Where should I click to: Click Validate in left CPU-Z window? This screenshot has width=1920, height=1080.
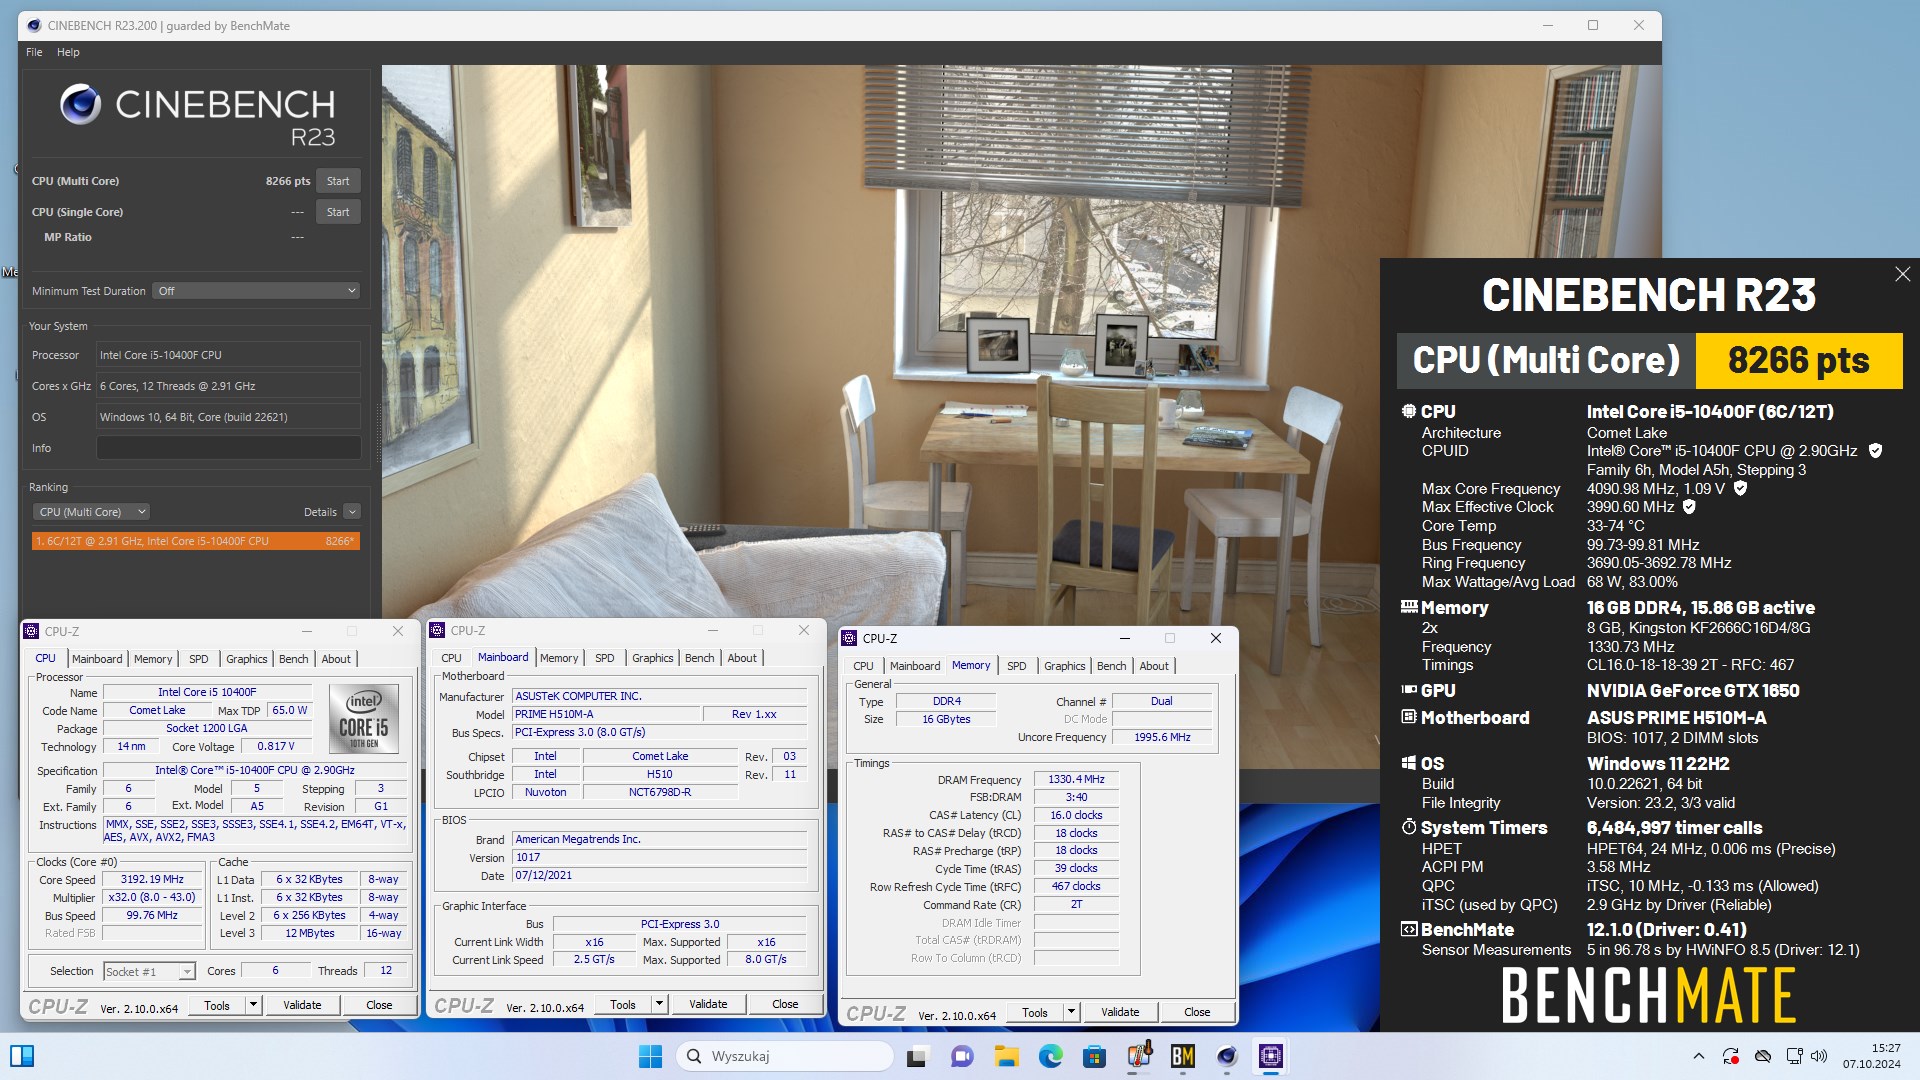click(x=302, y=1005)
